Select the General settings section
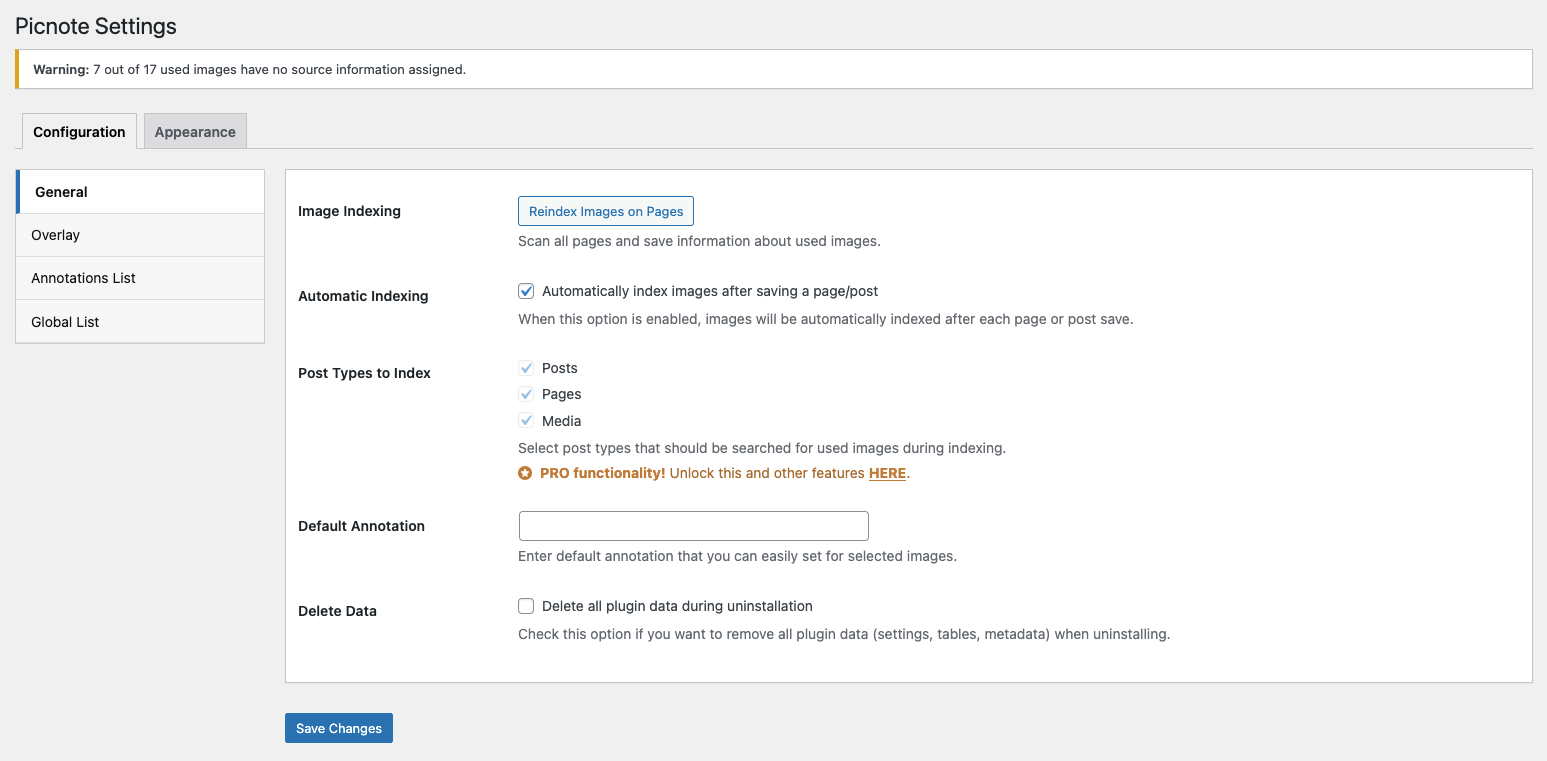This screenshot has width=1547, height=761. click(x=61, y=191)
